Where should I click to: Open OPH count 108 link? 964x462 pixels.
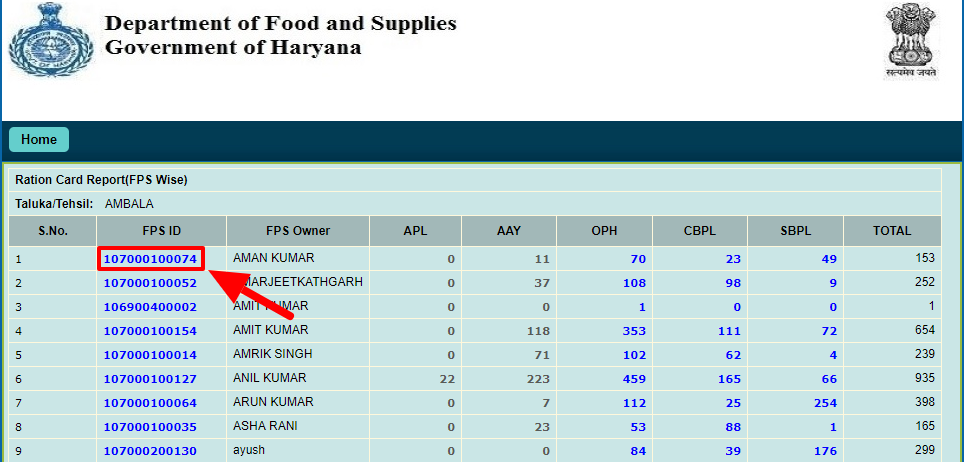pyautogui.click(x=634, y=284)
